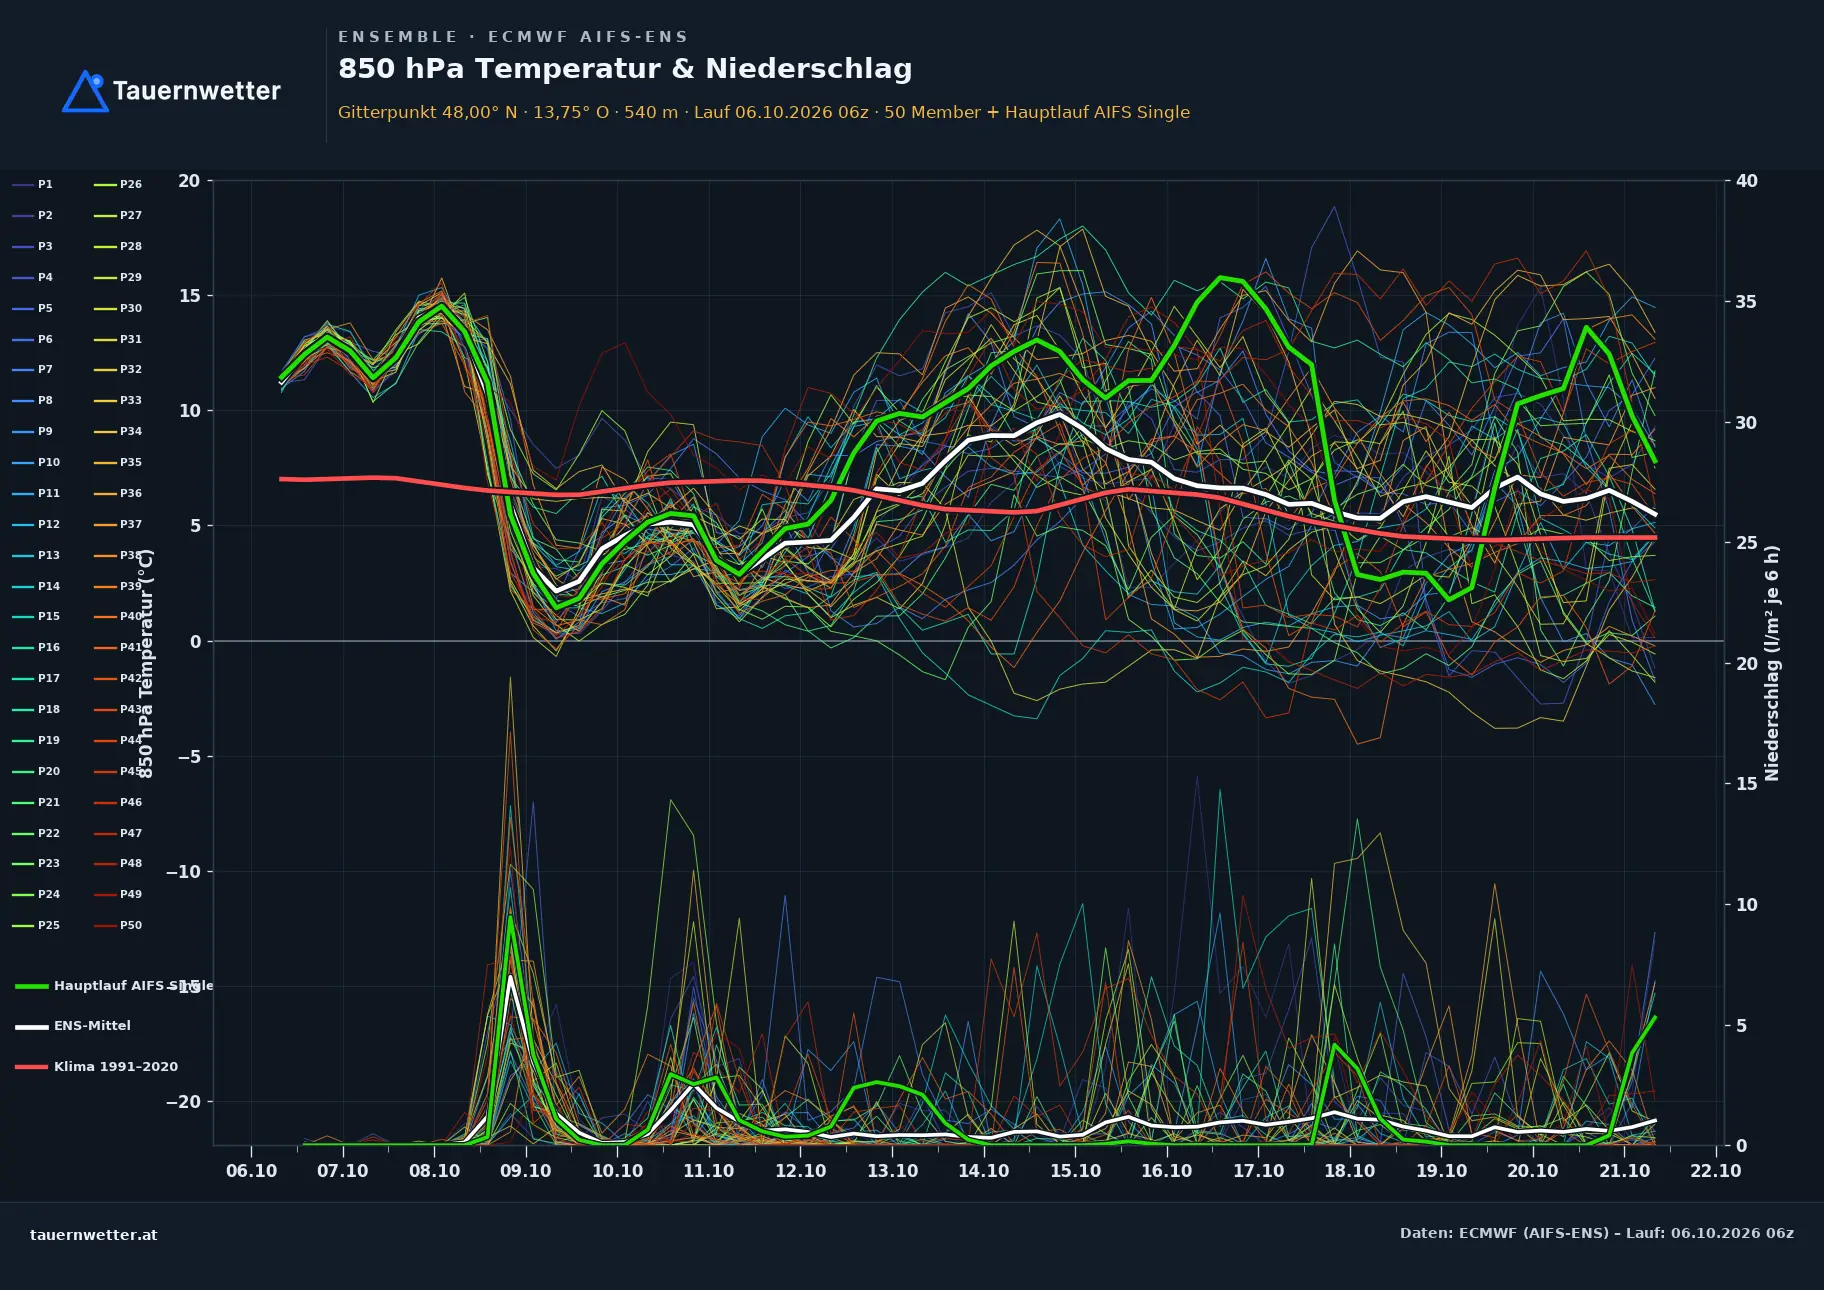Click the ENS-Mittel legend label

[92, 1026]
